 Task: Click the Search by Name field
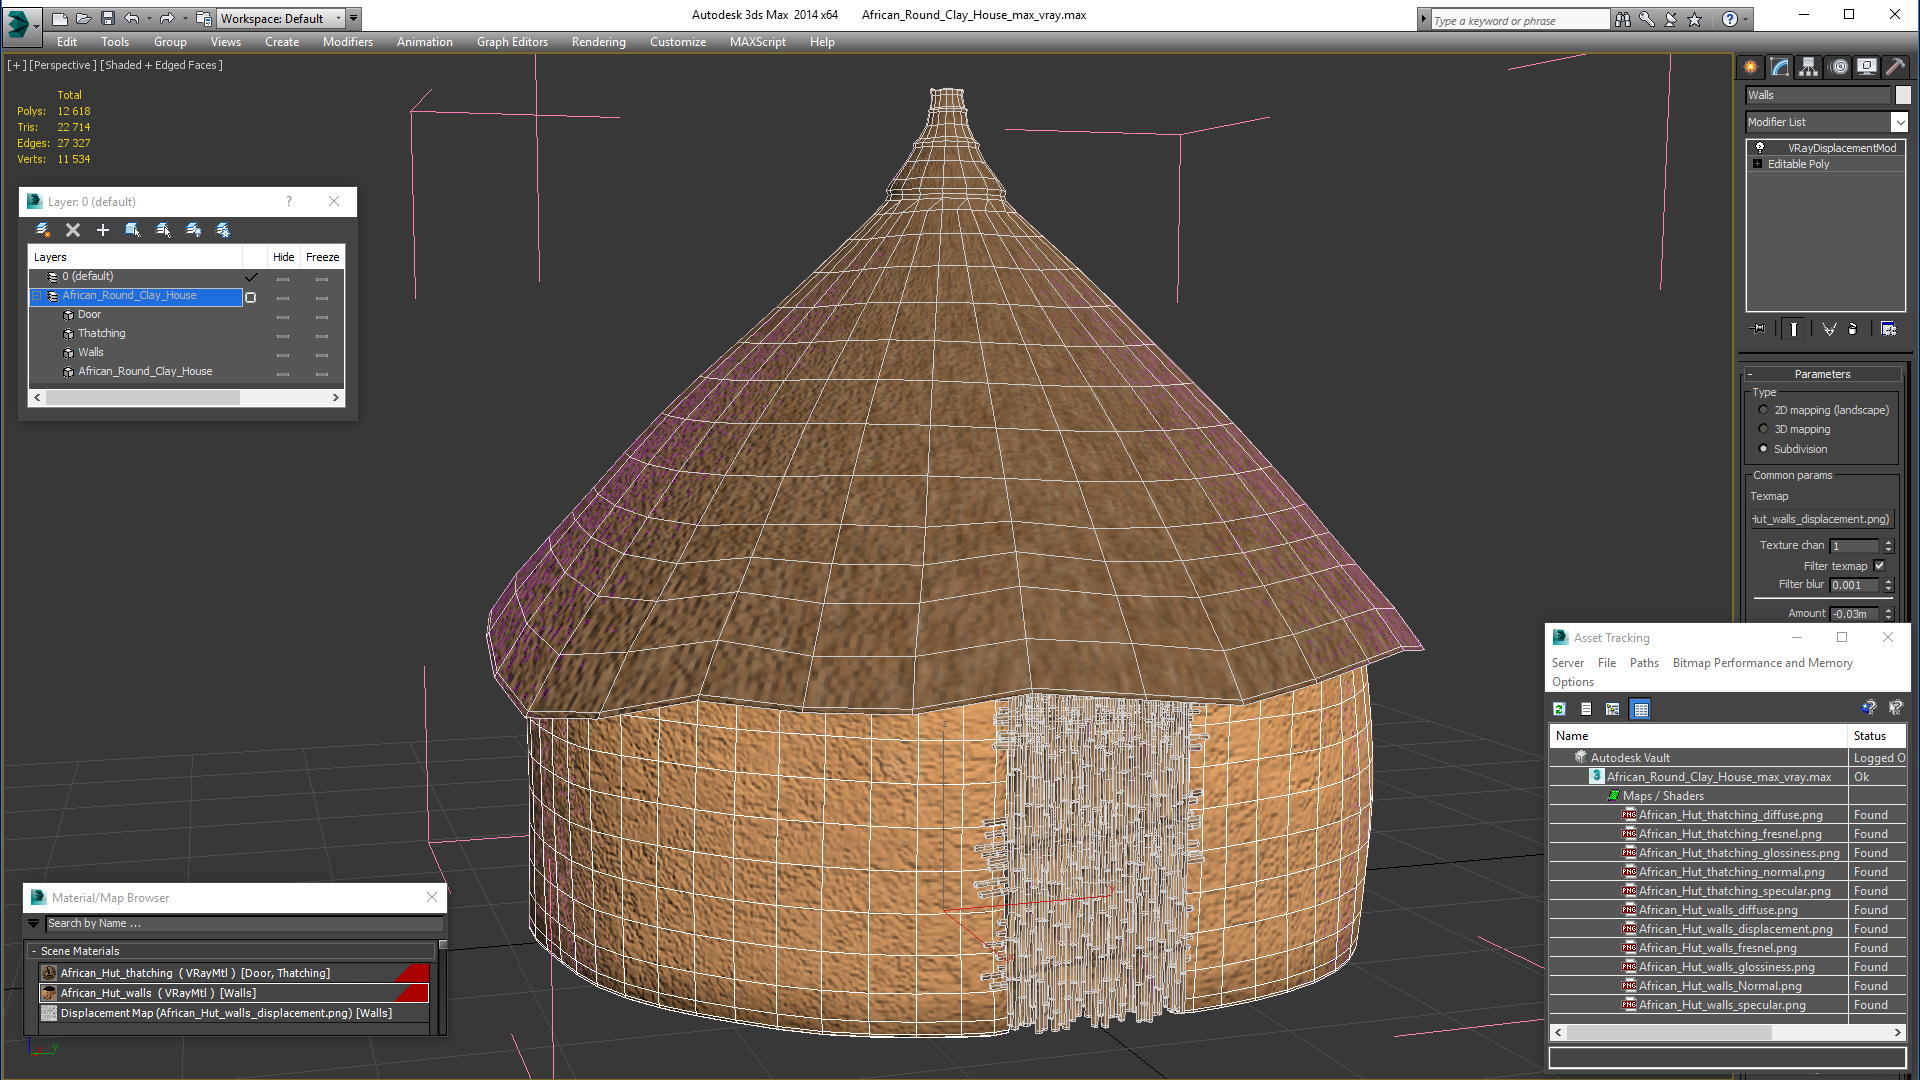tap(240, 924)
